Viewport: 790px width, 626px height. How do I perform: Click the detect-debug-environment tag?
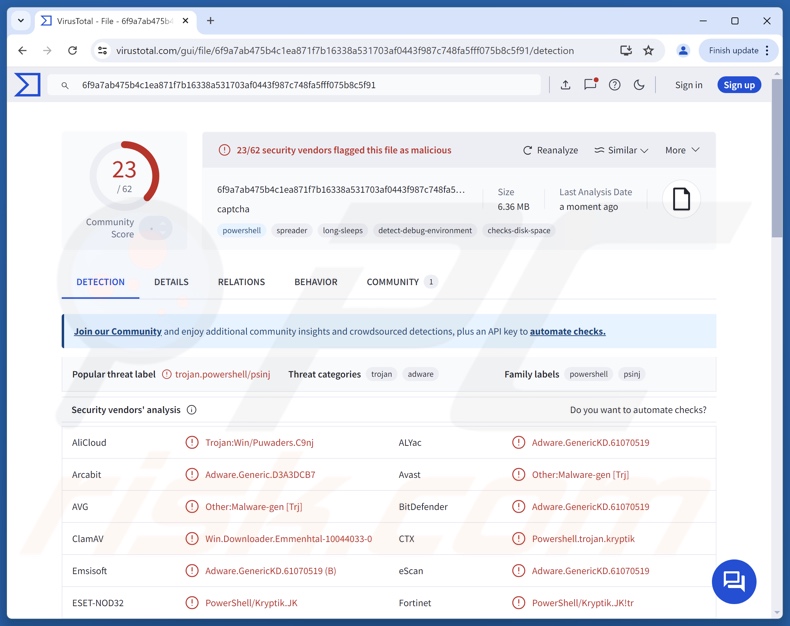[x=425, y=230]
